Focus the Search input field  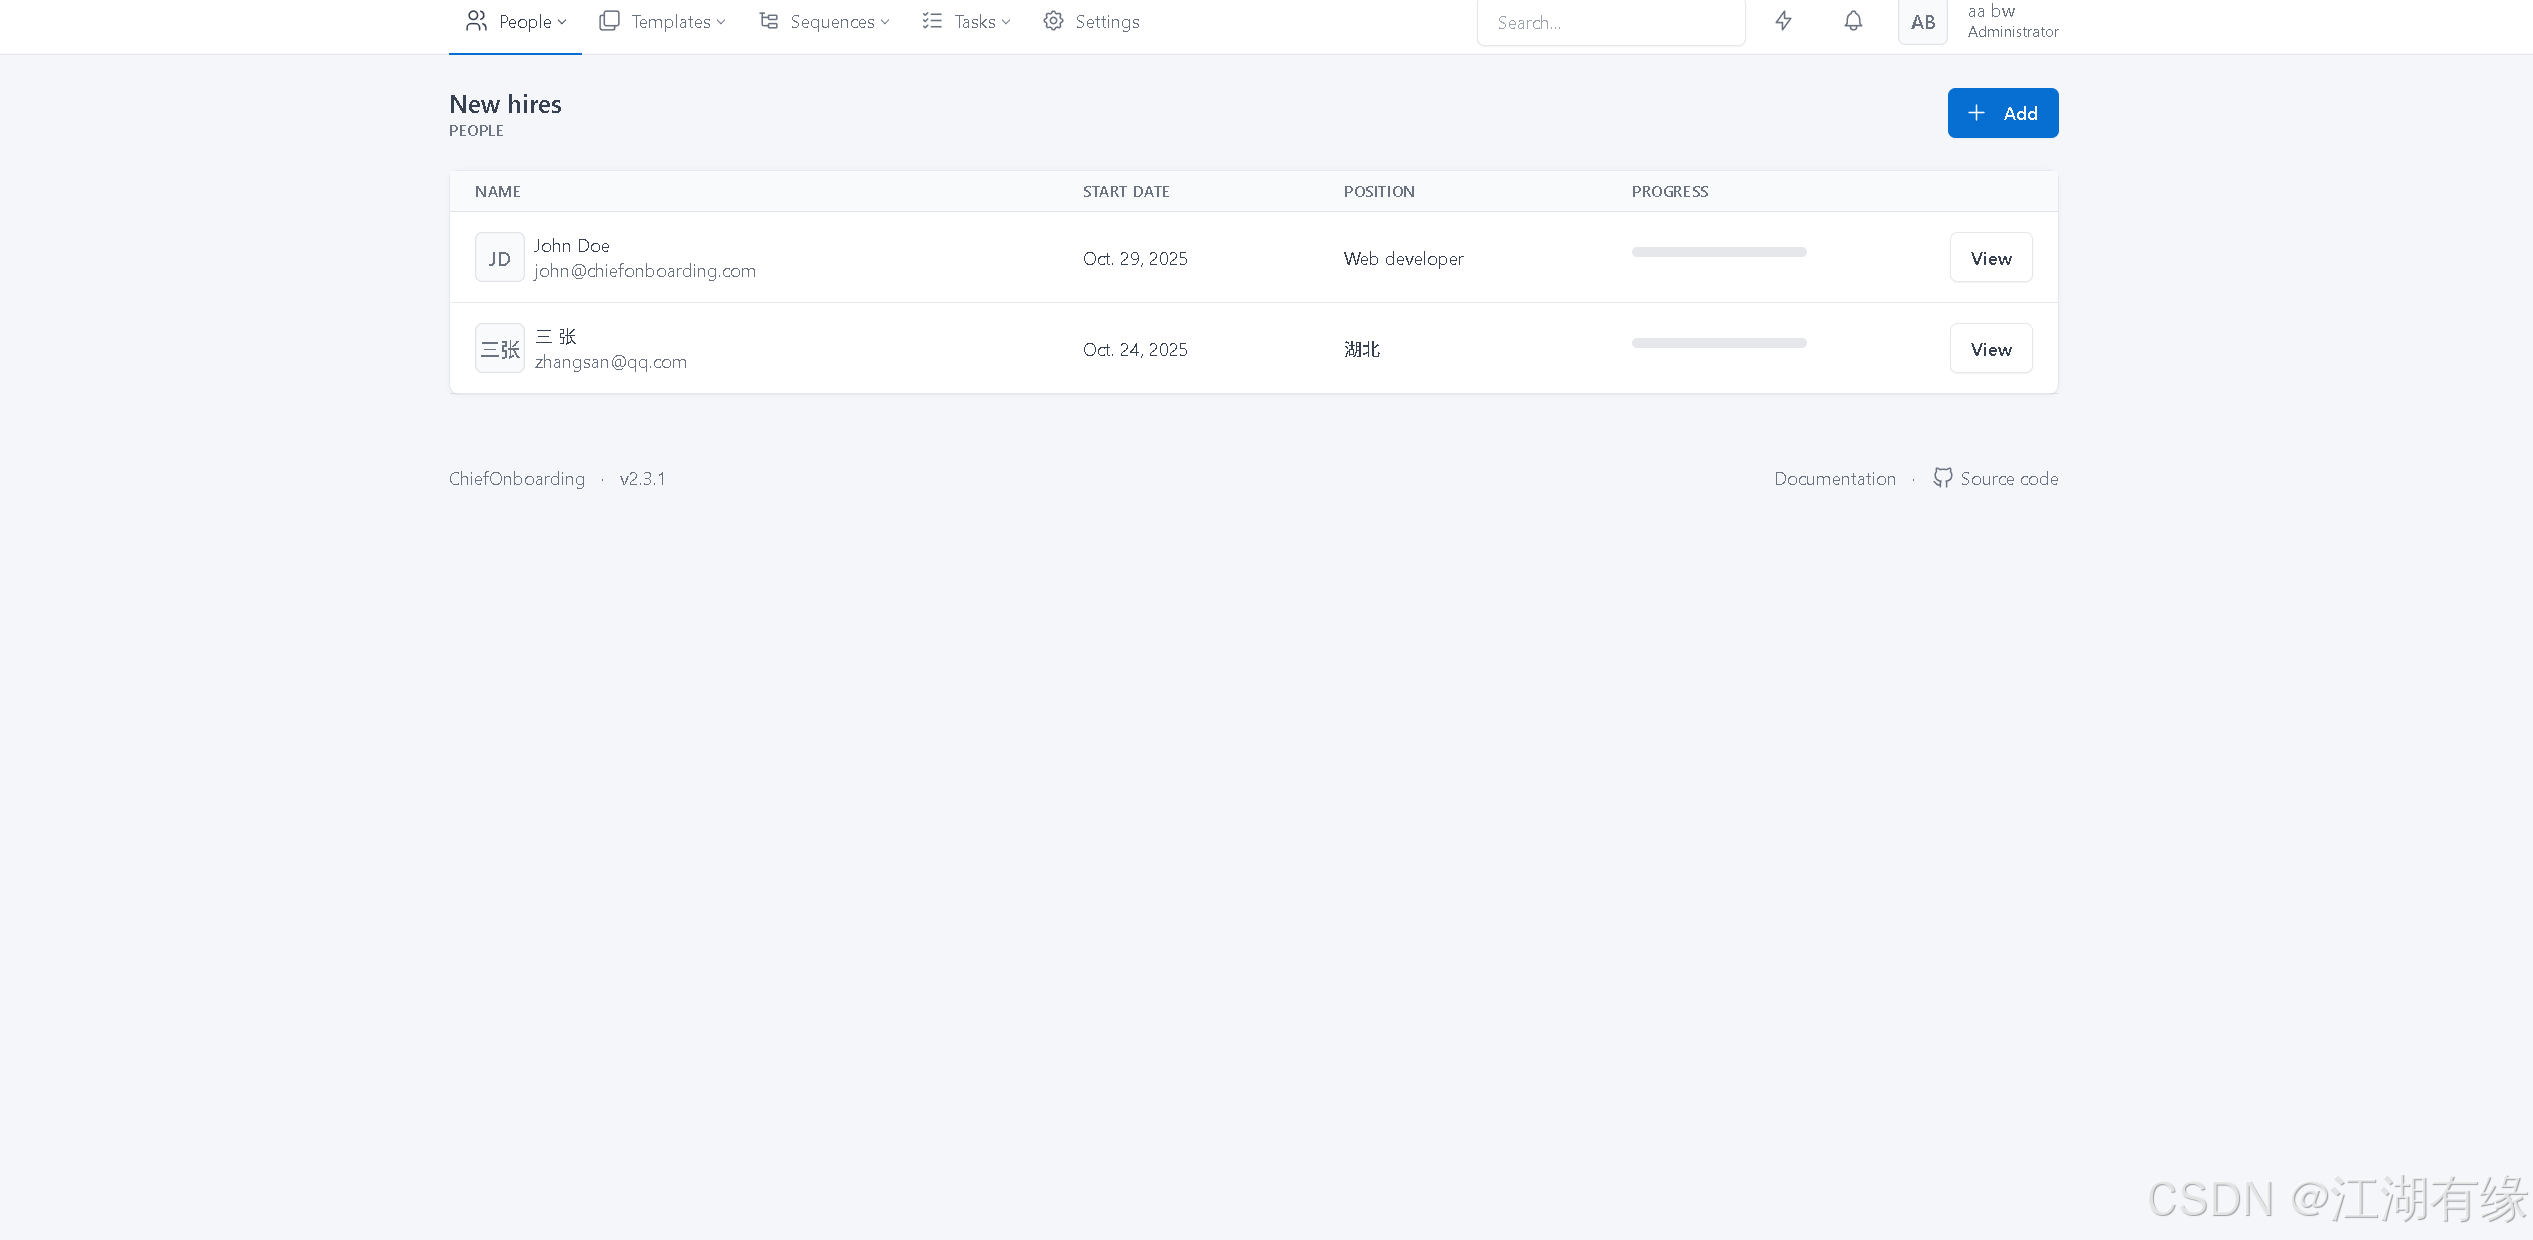point(1610,22)
